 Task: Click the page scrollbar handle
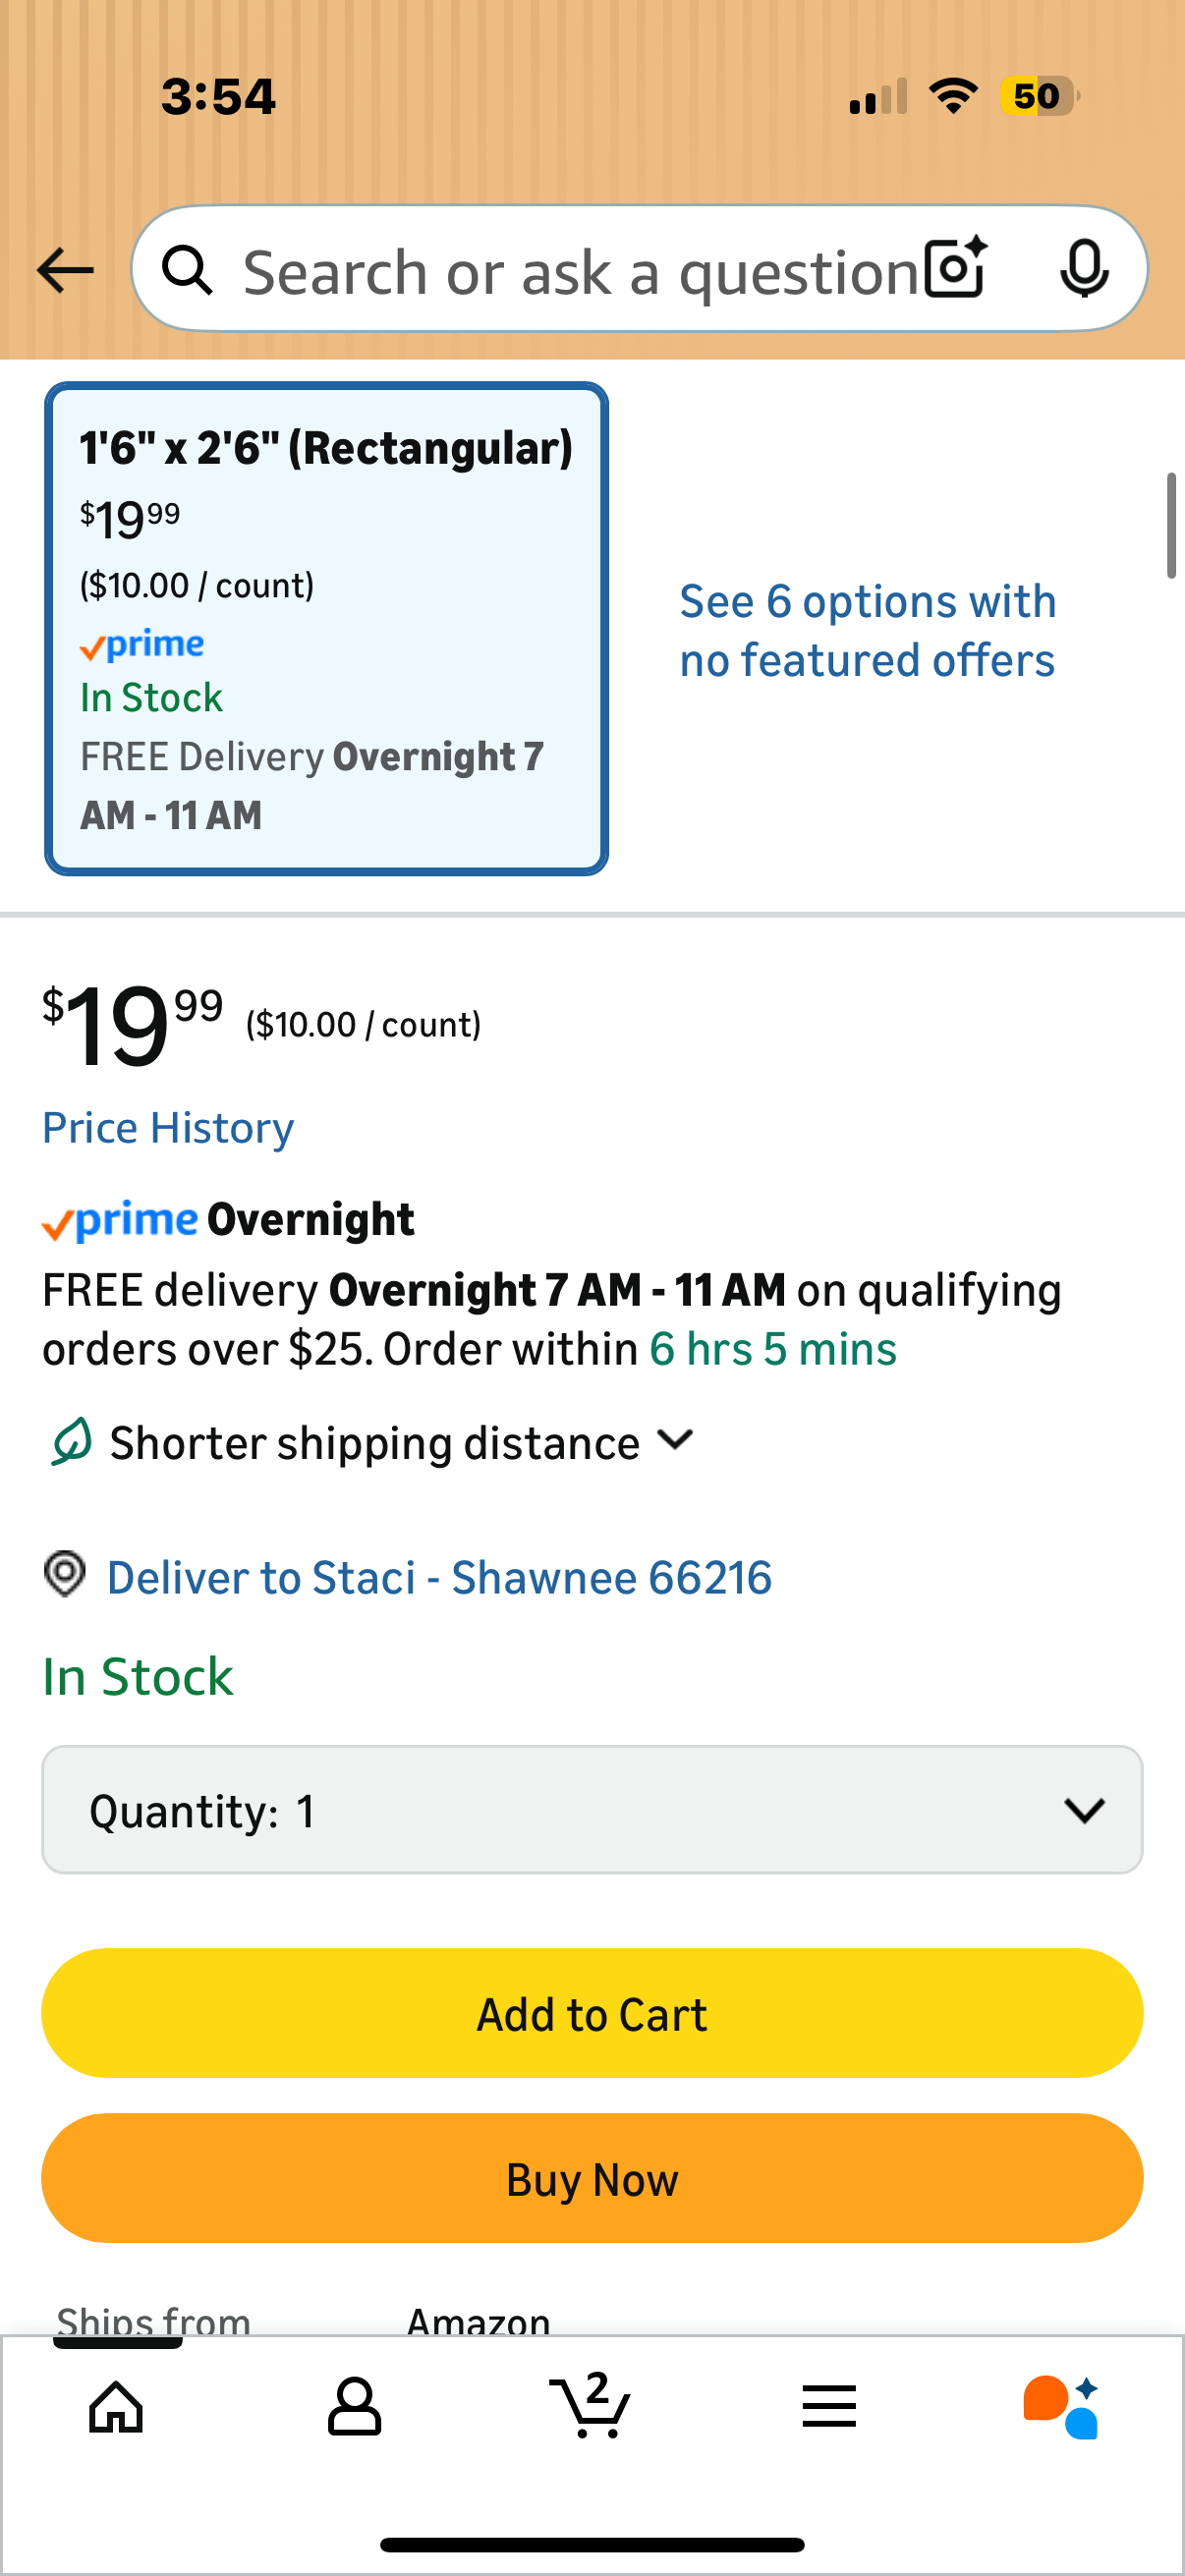(x=1171, y=526)
